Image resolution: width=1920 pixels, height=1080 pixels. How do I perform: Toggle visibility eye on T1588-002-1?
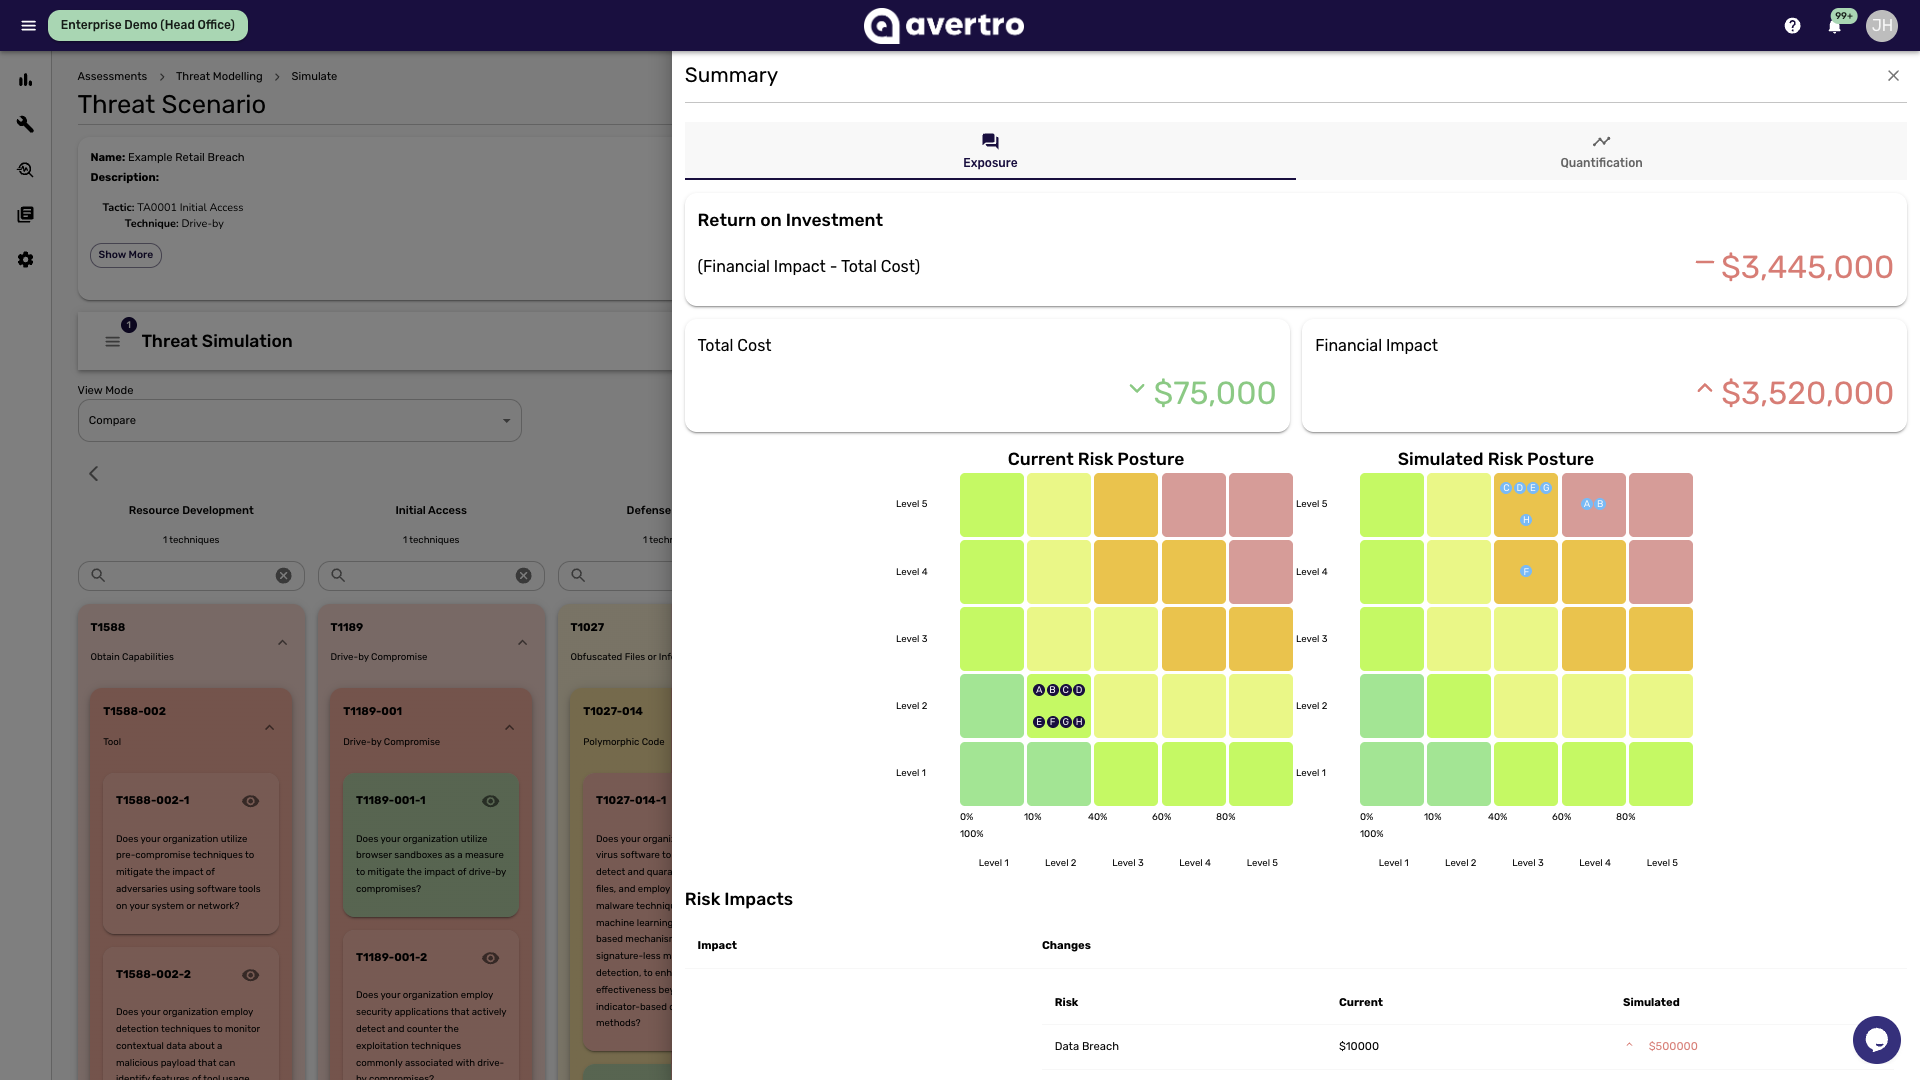251,801
